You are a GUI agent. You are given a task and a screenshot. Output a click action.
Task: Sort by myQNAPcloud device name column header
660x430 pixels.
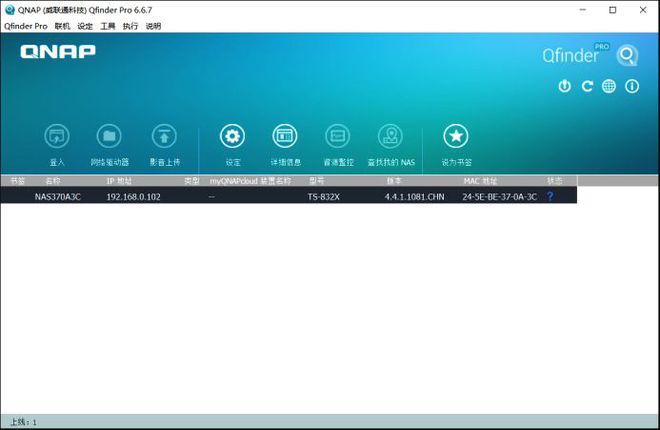(x=250, y=181)
